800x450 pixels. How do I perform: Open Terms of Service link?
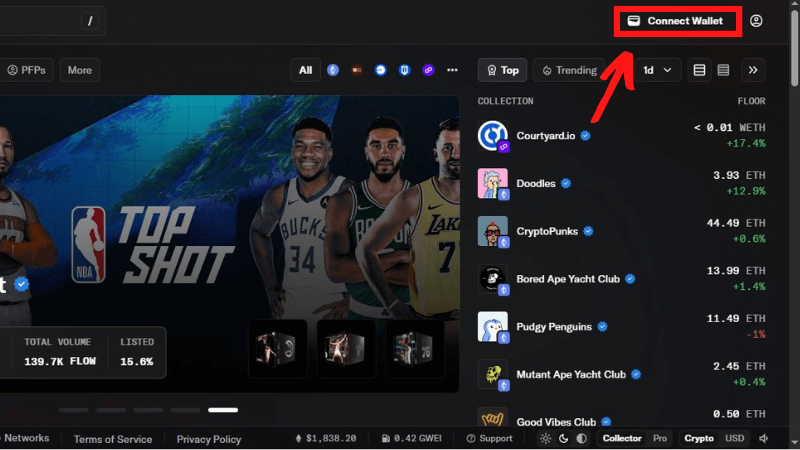[113, 439]
